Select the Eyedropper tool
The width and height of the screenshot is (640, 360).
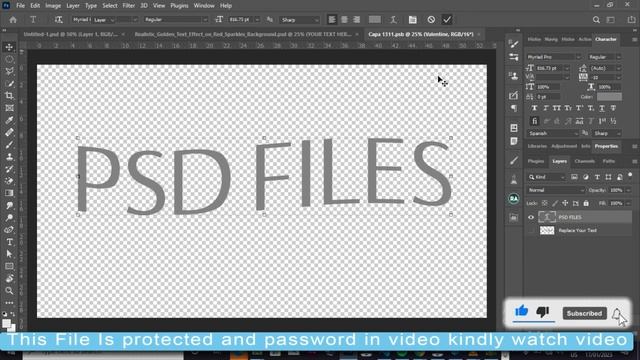coord(9,120)
